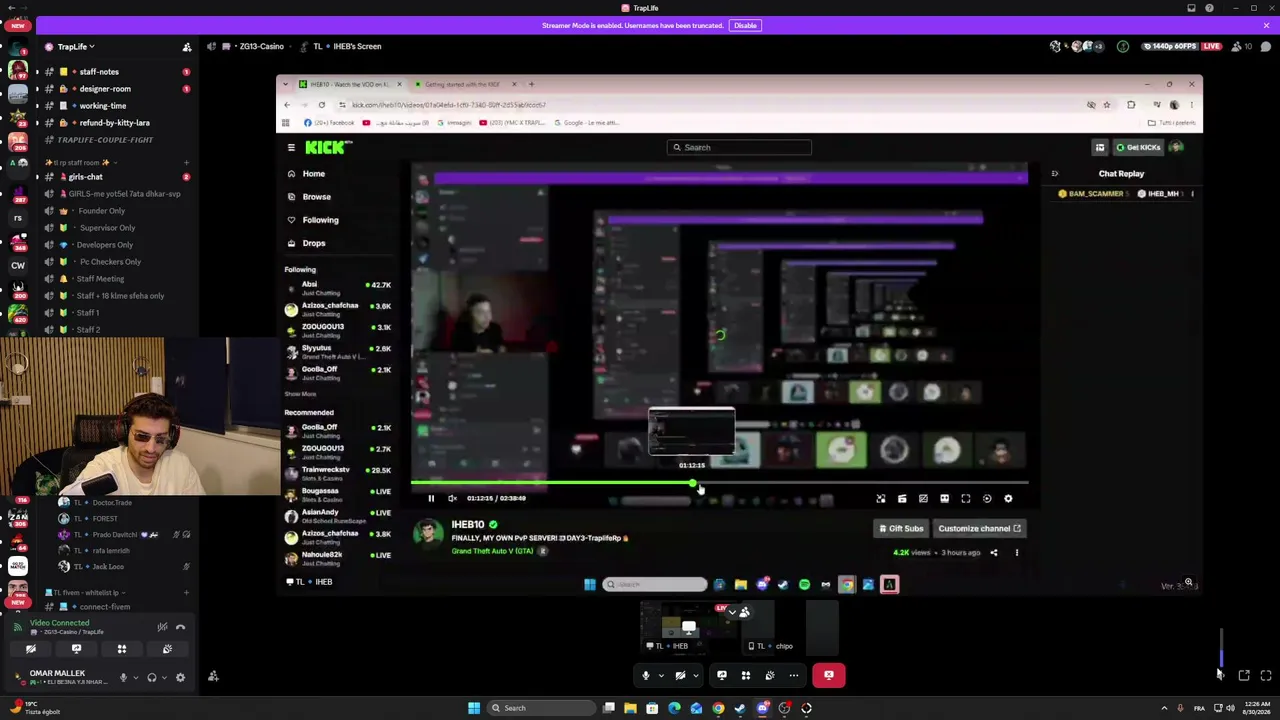
Task: Toggle noise suppression in Video Connected panel
Action: (x=162, y=627)
